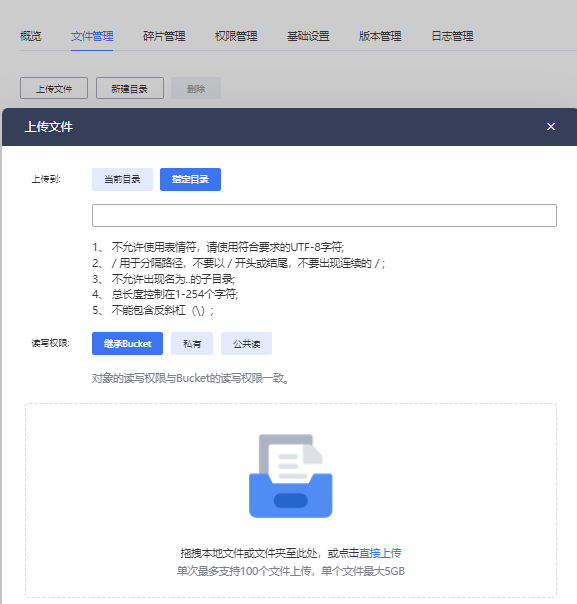Click the file tray upload illustration
The image size is (577, 604).
pyautogui.click(x=291, y=476)
